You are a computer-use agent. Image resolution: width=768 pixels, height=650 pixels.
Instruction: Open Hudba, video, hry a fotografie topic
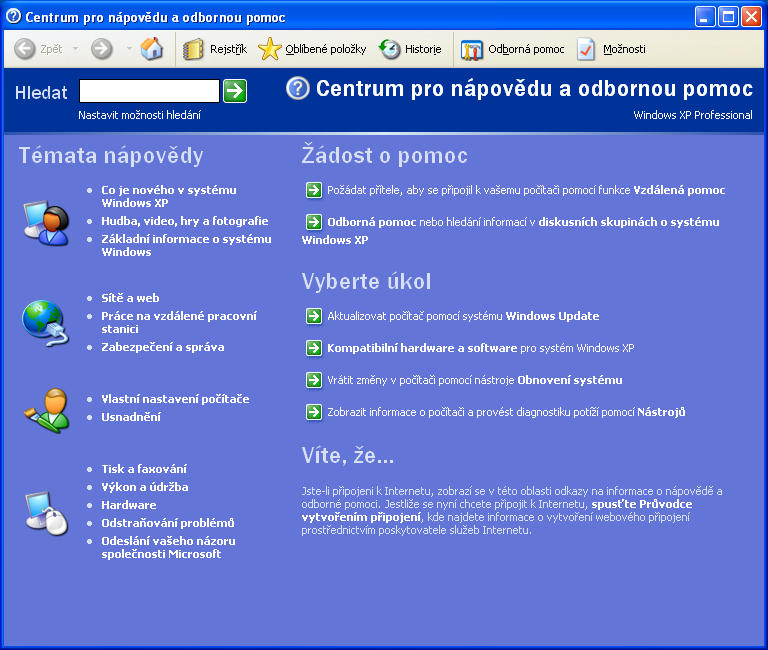185,221
